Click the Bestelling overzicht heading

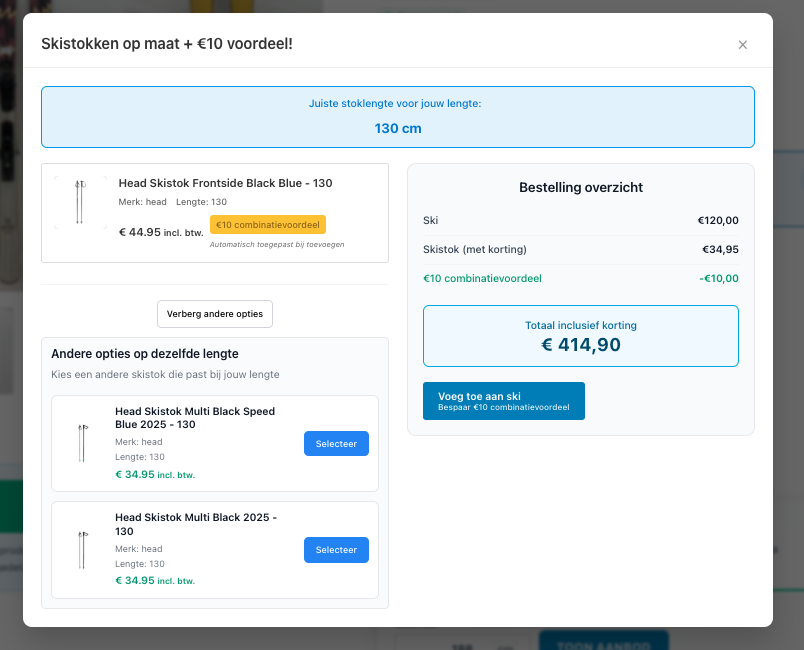pyautogui.click(x=580, y=187)
